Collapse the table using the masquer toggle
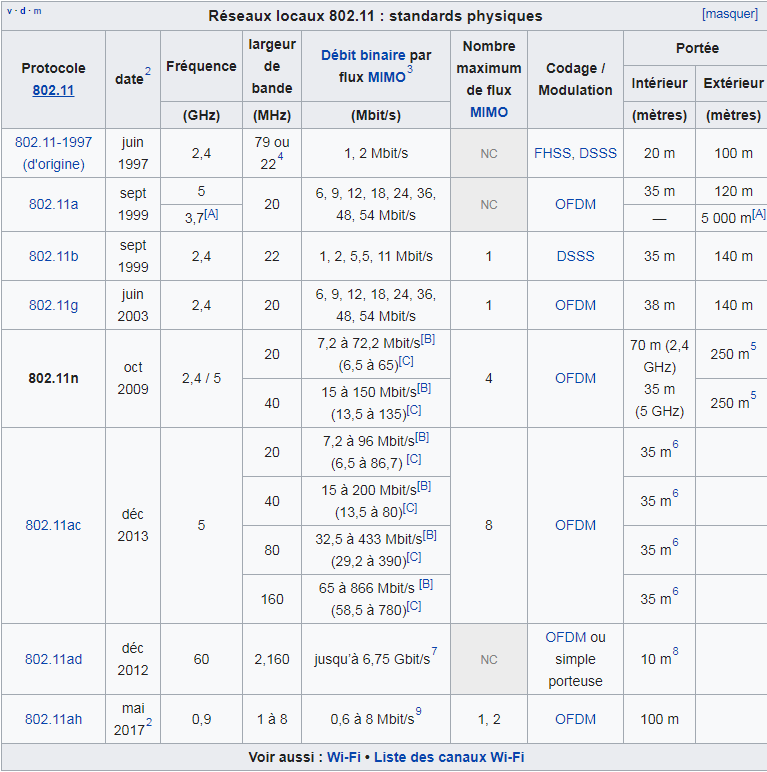 [729, 14]
